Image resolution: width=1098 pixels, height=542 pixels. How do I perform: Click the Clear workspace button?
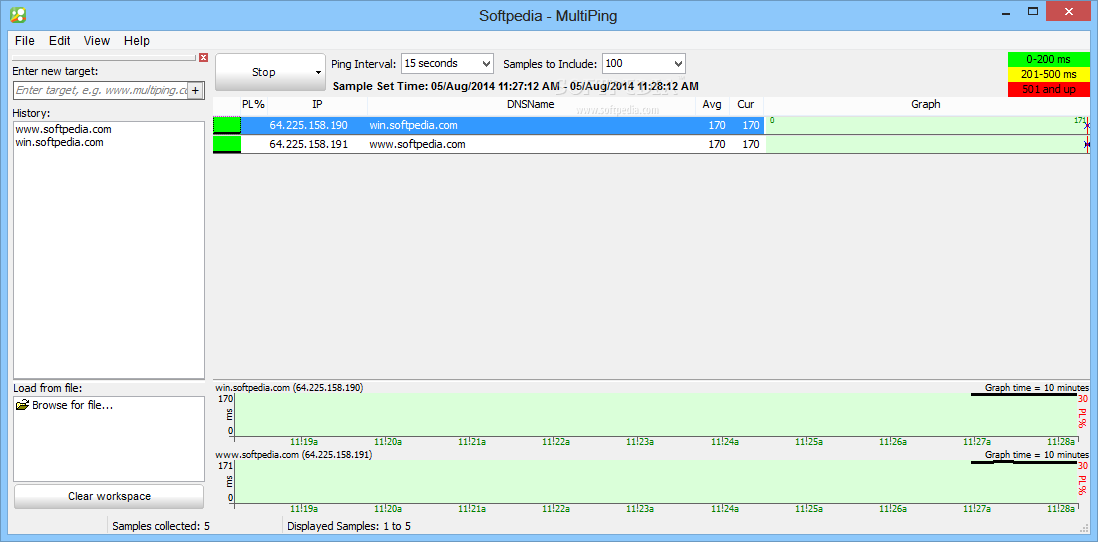click(109, 496)
